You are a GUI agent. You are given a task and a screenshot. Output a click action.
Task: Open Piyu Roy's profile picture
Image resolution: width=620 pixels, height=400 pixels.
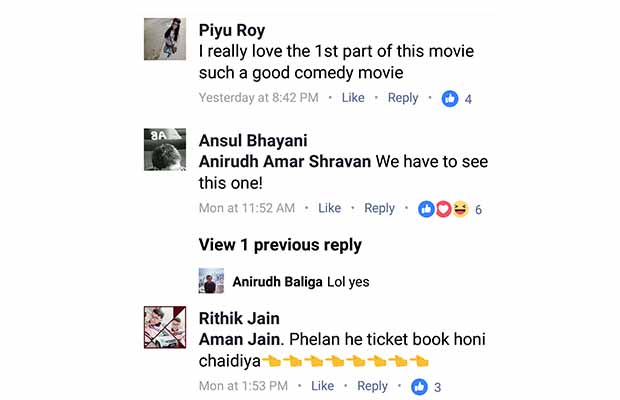pyautogui.click(x=165, y=39)
